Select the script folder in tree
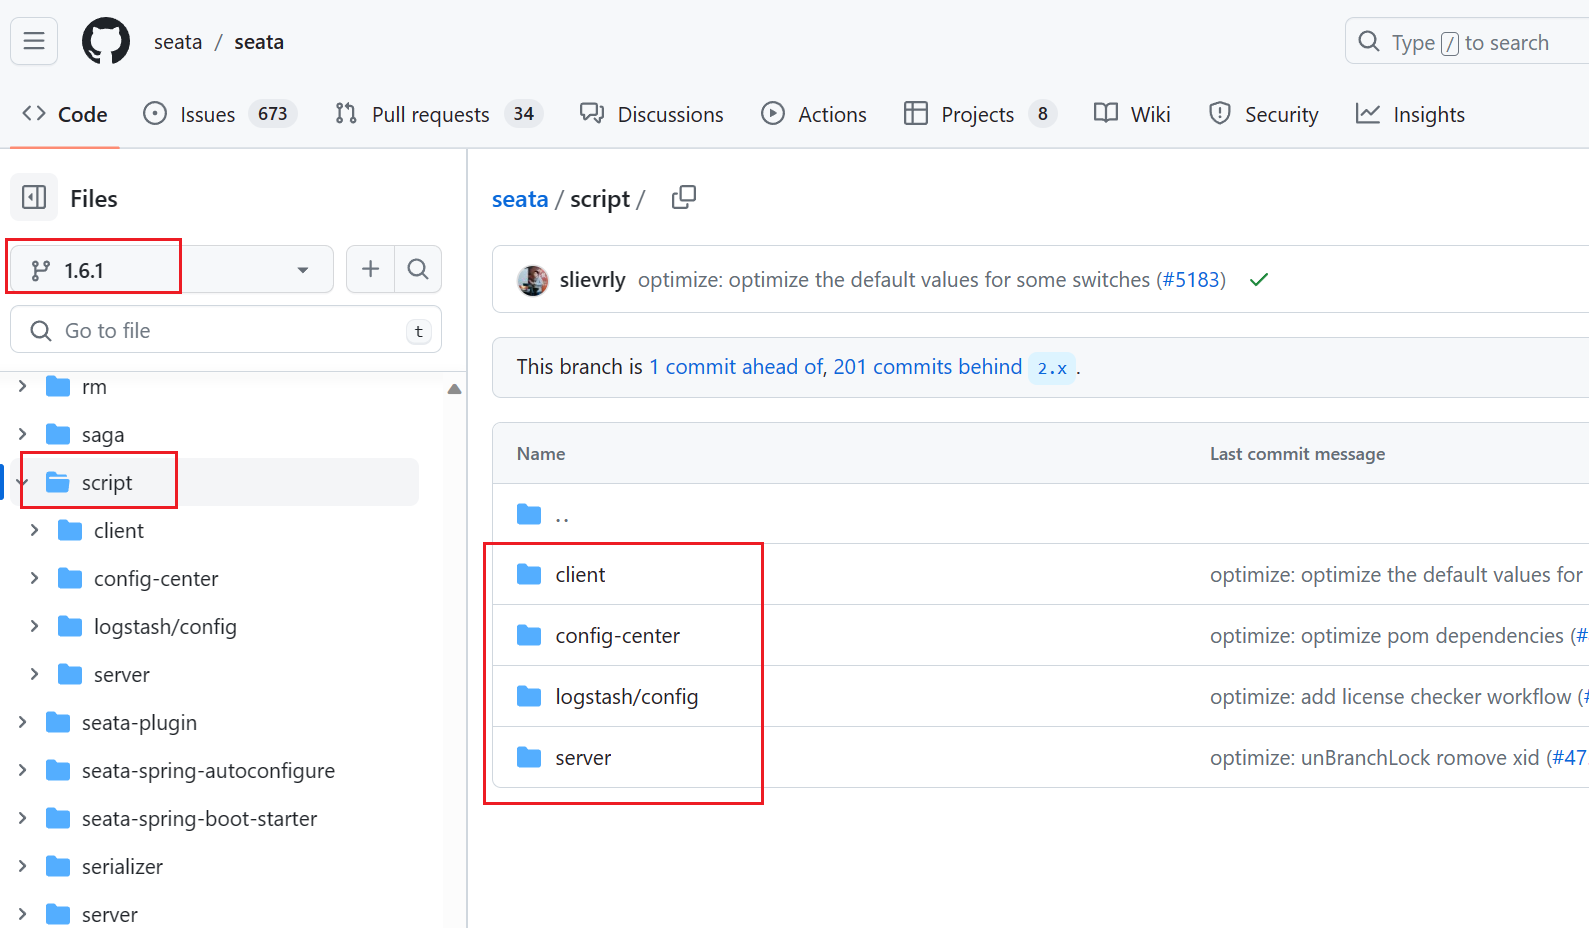The image size is (1589, 928). 107,482
